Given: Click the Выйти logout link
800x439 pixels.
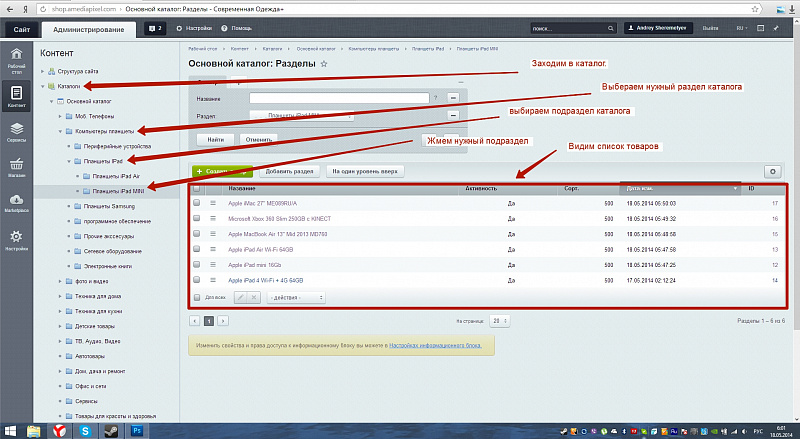Looking at the screenshot, I should click(710, 28).
